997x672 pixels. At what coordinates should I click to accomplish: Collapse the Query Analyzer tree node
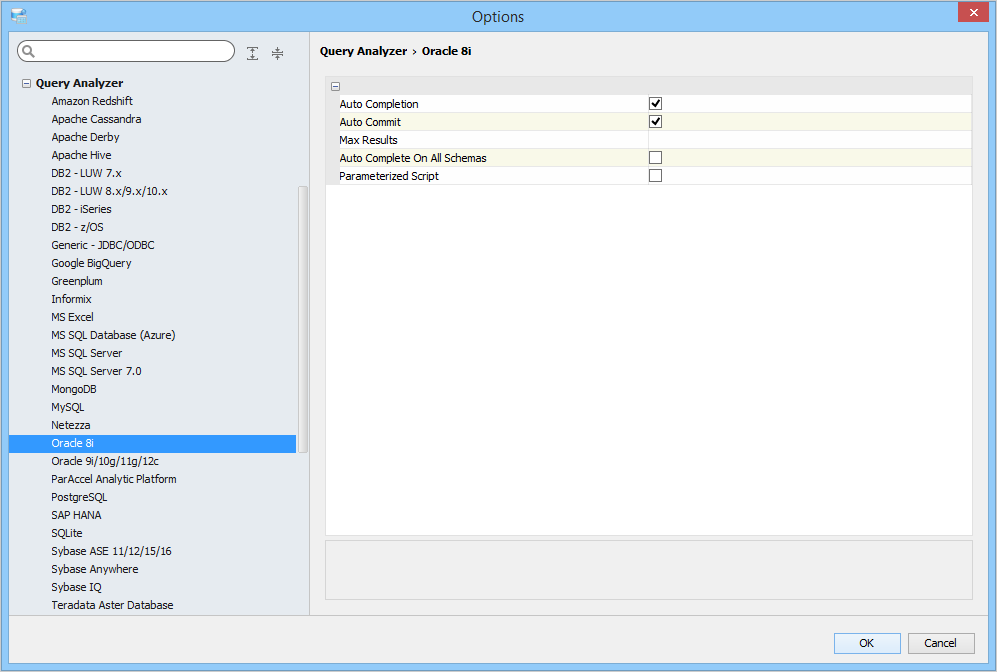click(26, 83)
